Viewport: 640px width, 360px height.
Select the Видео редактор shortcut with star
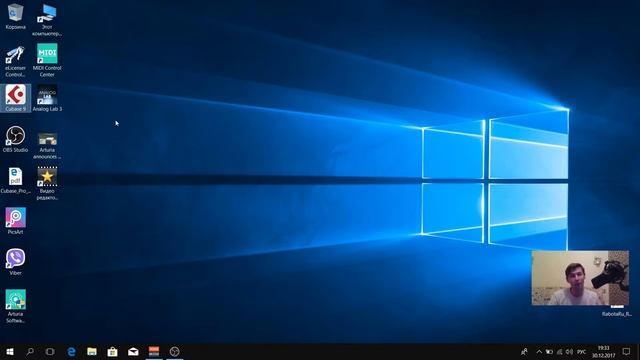(47, 183)
